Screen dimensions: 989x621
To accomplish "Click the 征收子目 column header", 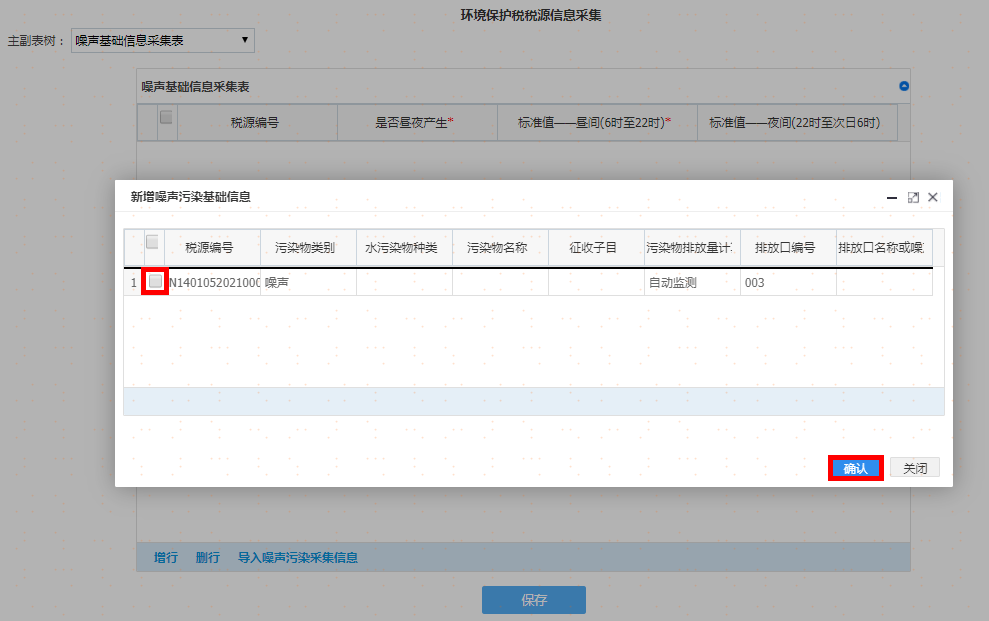I will click(596, 248).
